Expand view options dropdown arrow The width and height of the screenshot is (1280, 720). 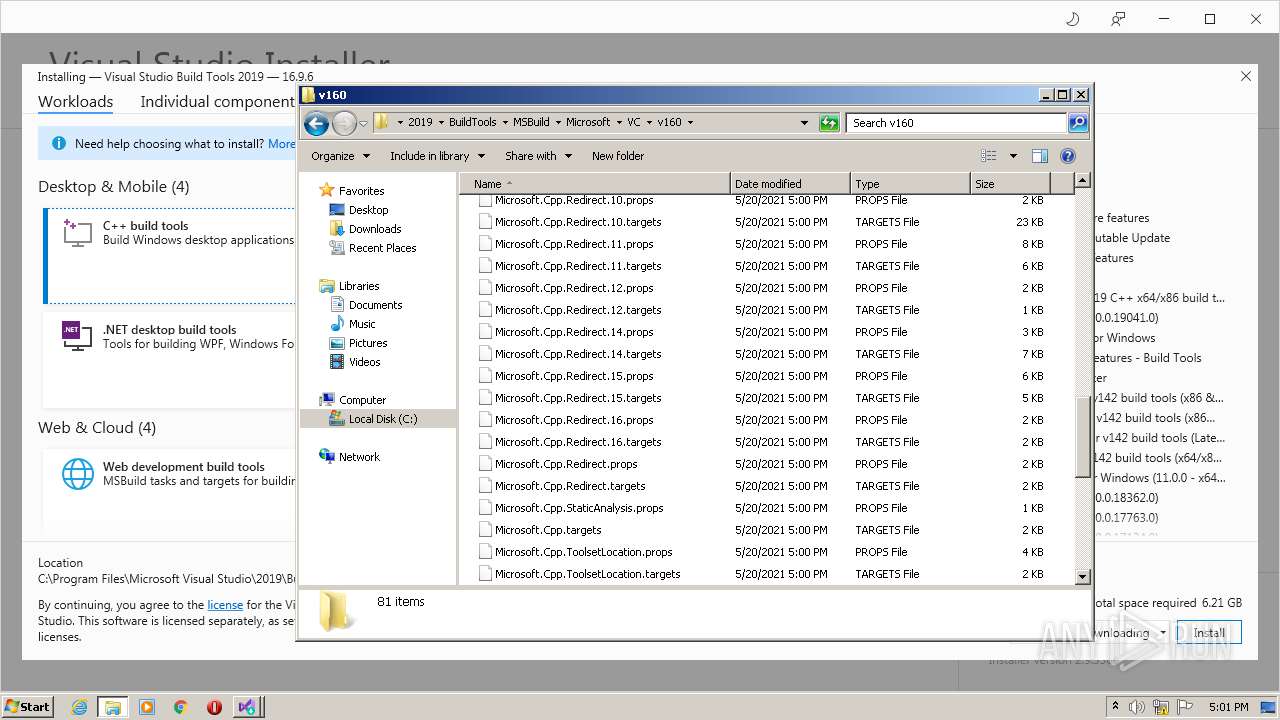(1012, 156)
